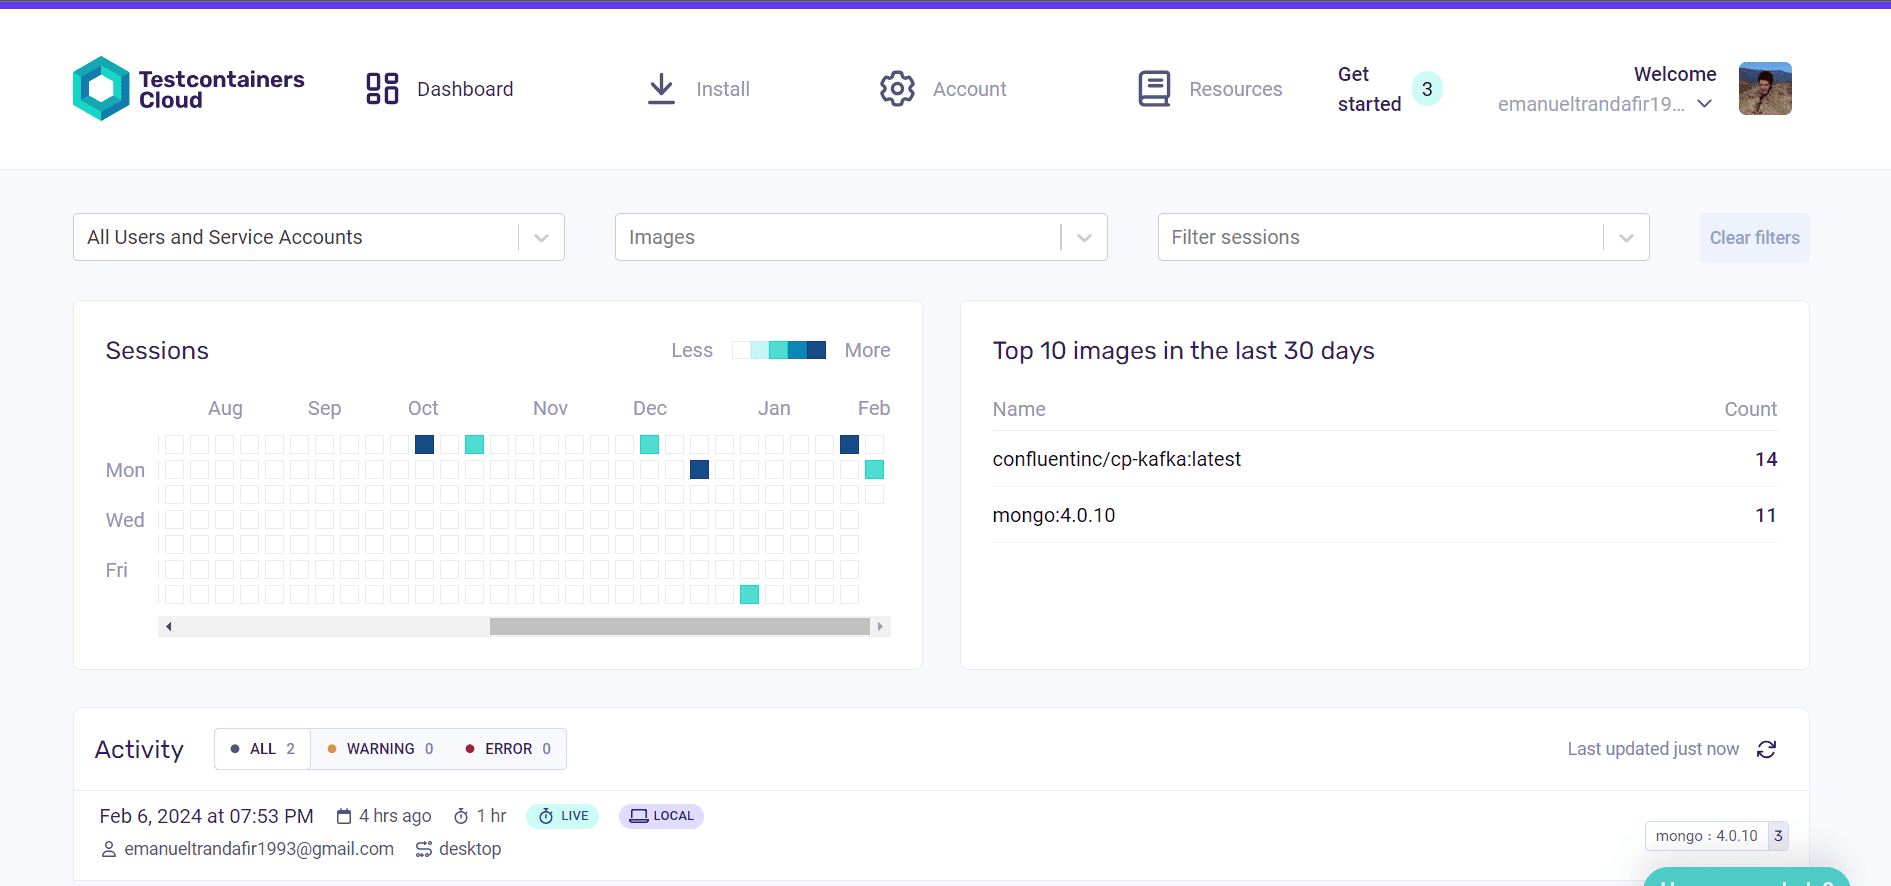Open the Dashboard navigation item
Screen dimensions: 1891x886
(x=440, y=89)
